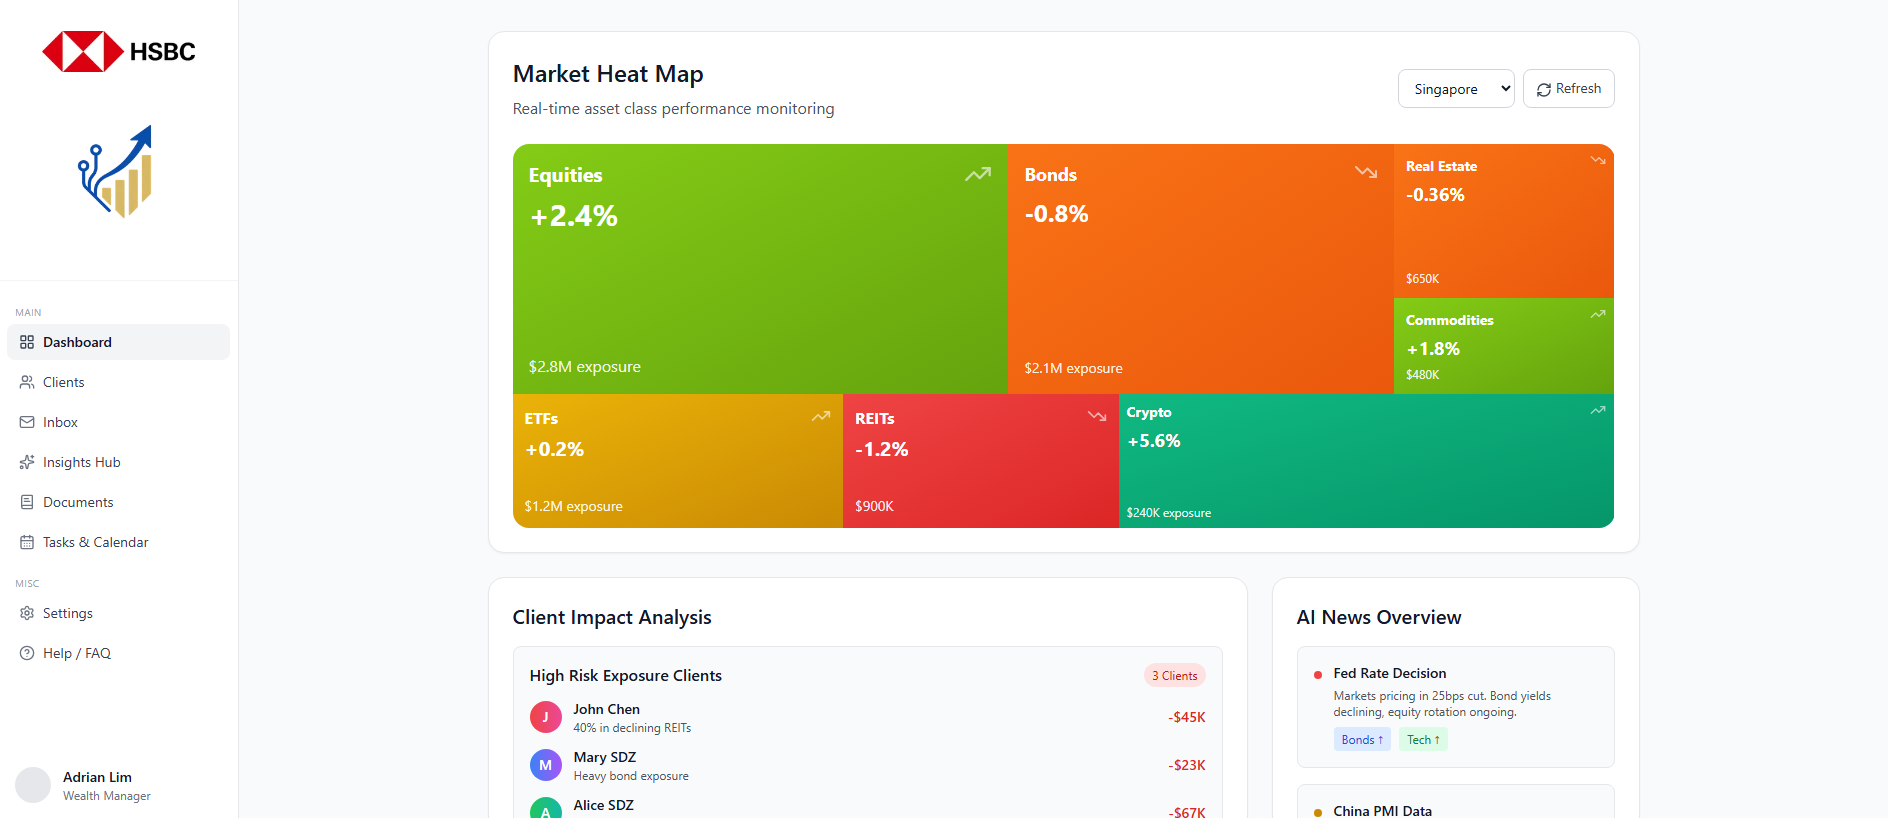
Task: Click the Alice SDZ client name
Action: pos(604,805)
